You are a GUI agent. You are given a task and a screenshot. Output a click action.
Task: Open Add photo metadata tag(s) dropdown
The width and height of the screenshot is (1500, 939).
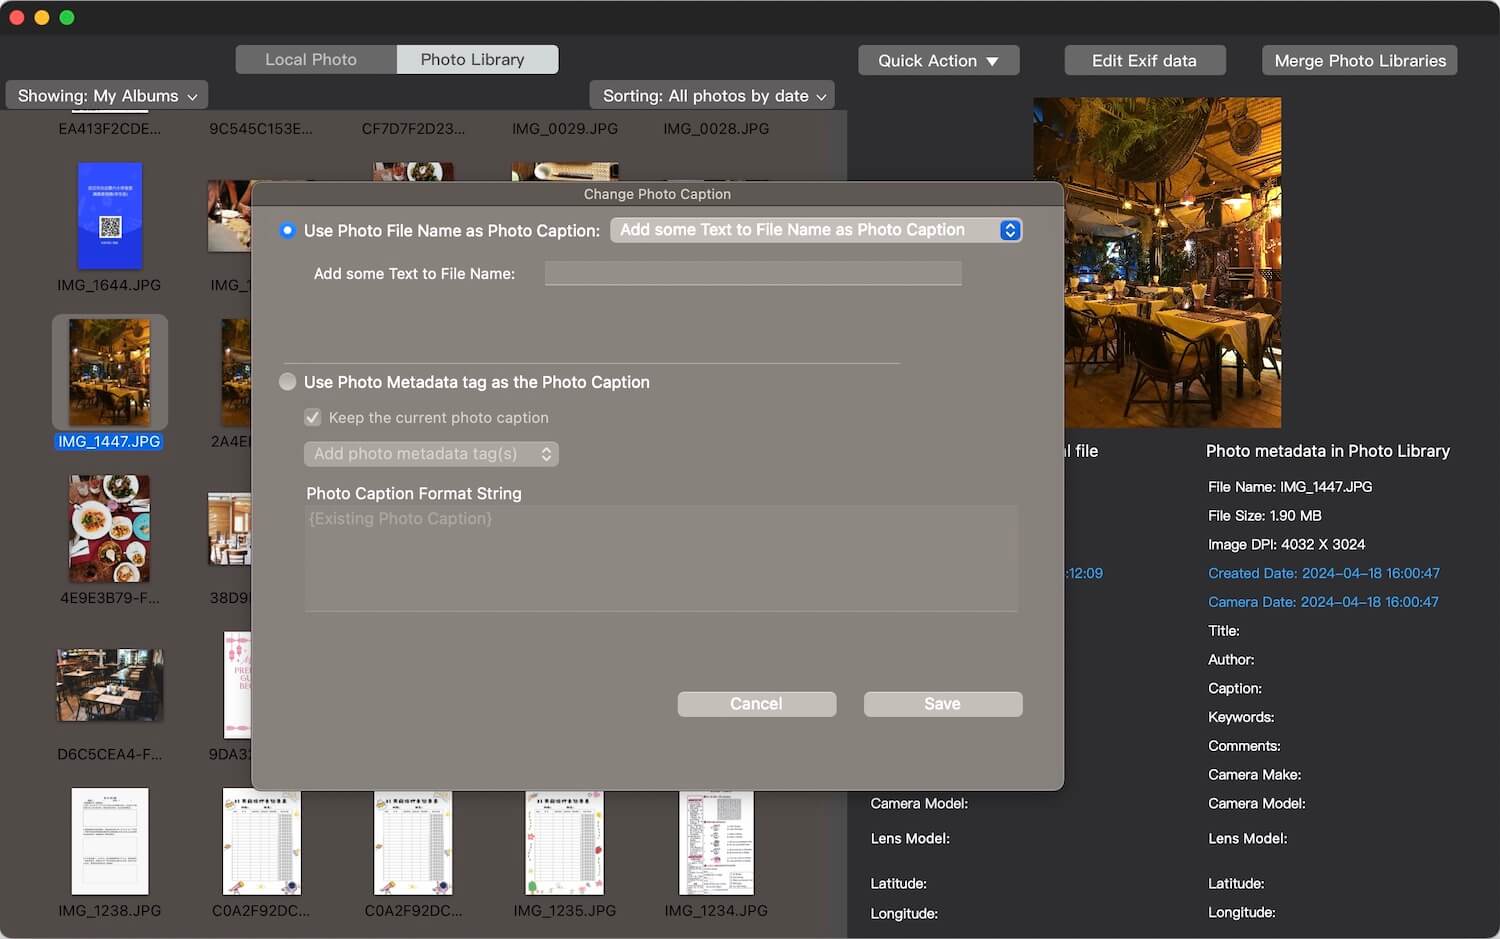pyautogui.click(x=431, y=454)
